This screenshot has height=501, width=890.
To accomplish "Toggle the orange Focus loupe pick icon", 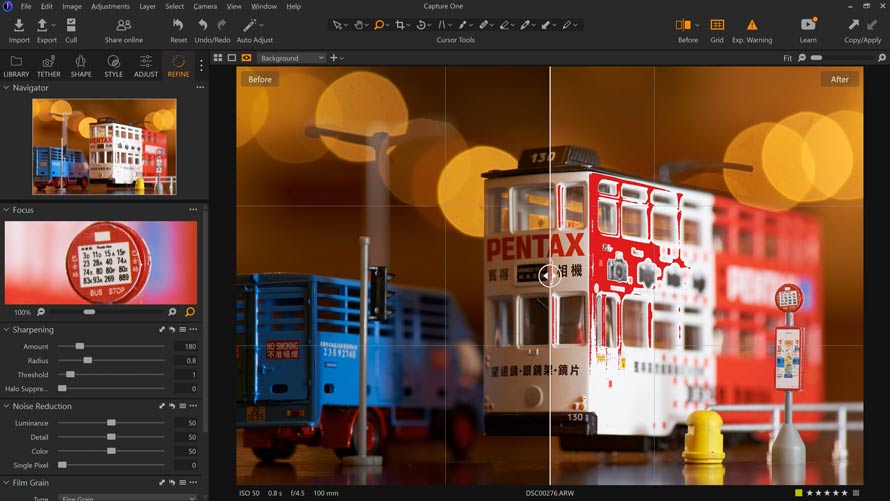I will pyautogui.click(x=190, y=311).
